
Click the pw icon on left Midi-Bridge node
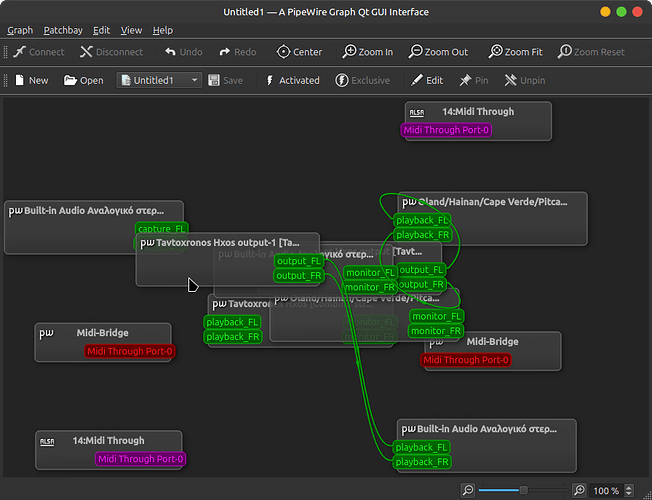[47, 333]
